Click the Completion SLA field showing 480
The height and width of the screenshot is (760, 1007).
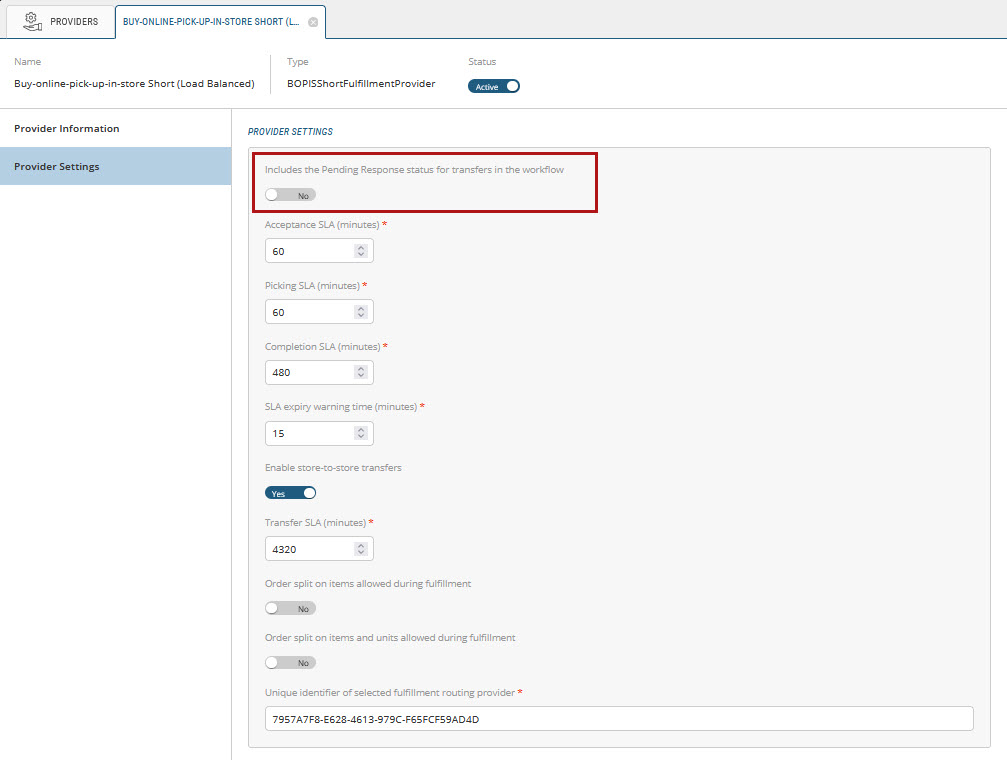(x=319, y=373)
